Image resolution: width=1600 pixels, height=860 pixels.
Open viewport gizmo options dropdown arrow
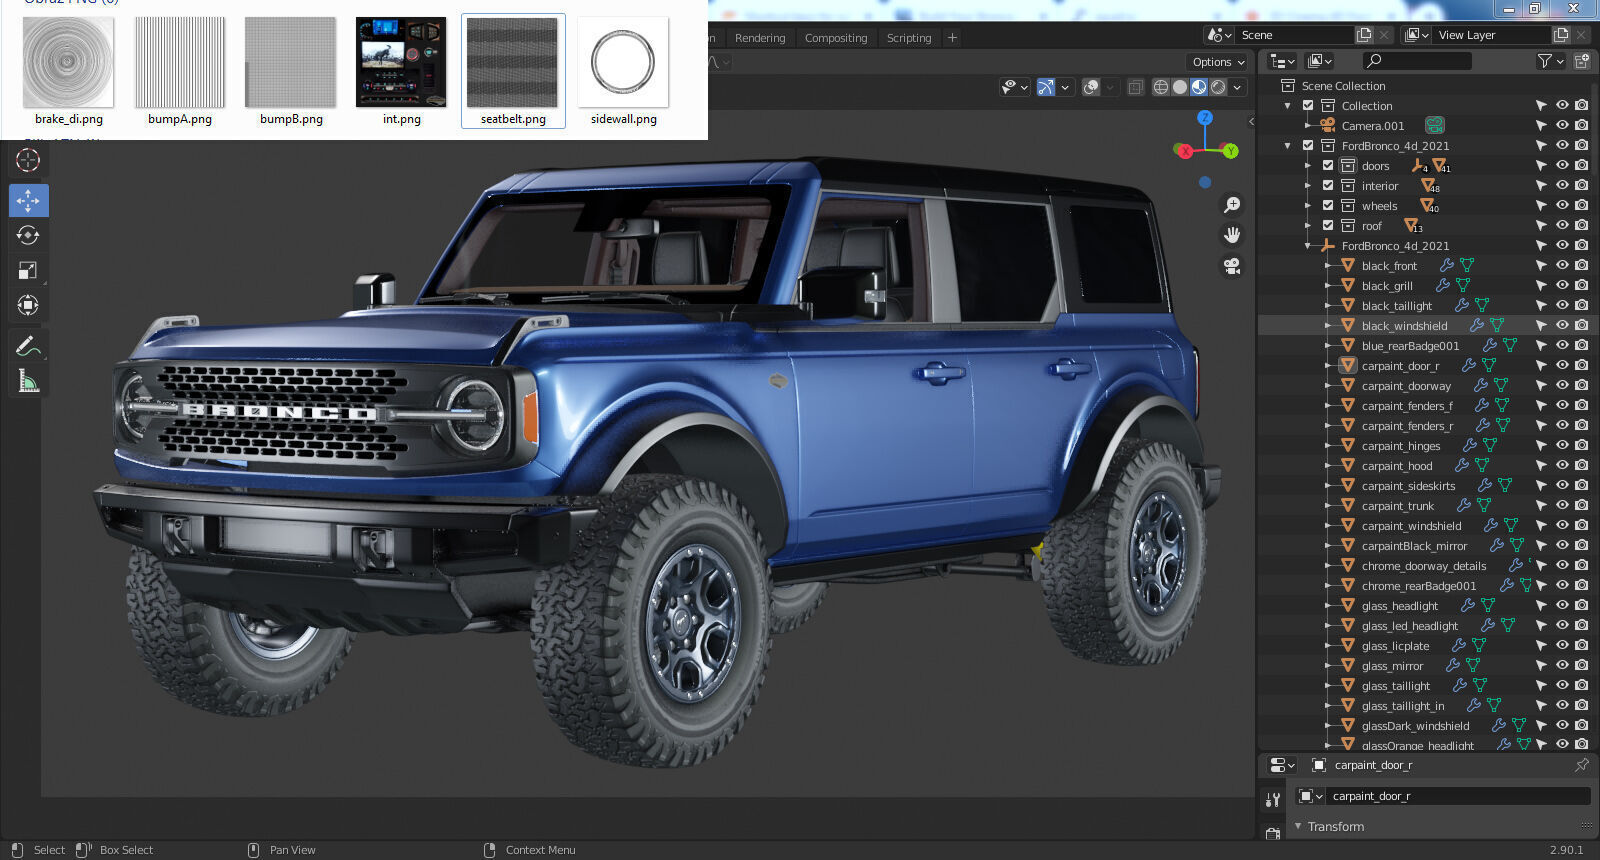[x=1066, y=88]
